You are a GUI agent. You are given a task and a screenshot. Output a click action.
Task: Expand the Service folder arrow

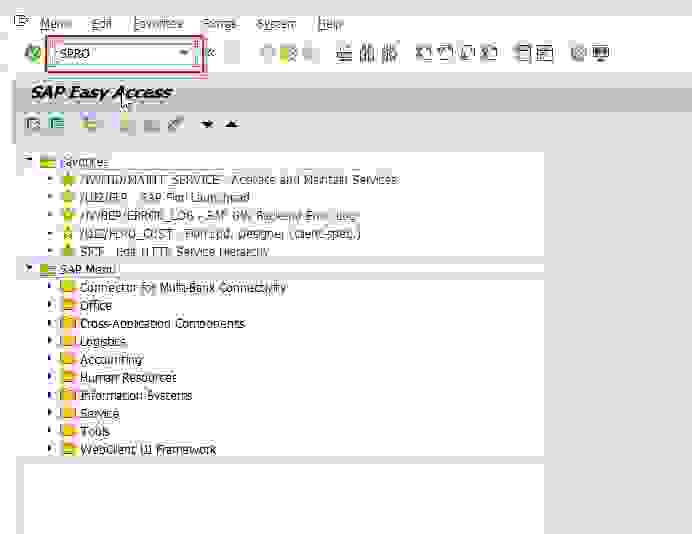(x=50, y=412)
